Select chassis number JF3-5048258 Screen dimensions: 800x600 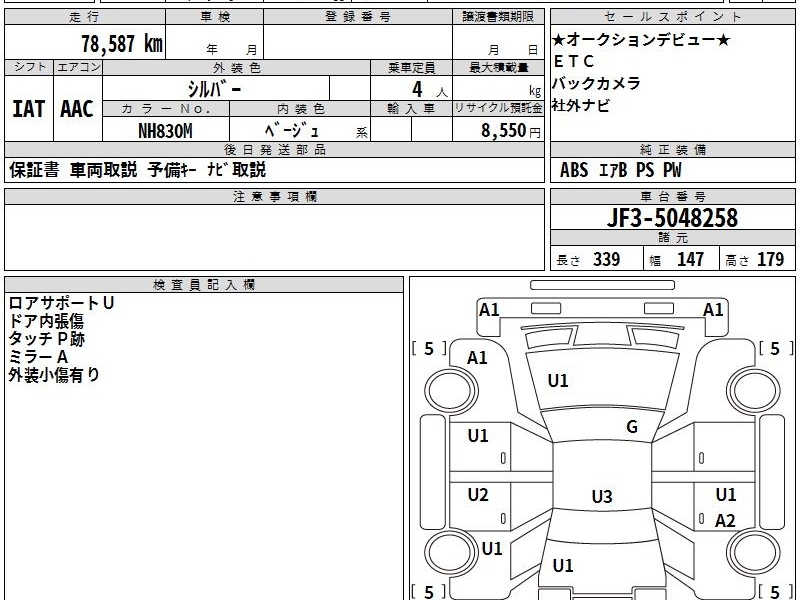pos(672,218)
